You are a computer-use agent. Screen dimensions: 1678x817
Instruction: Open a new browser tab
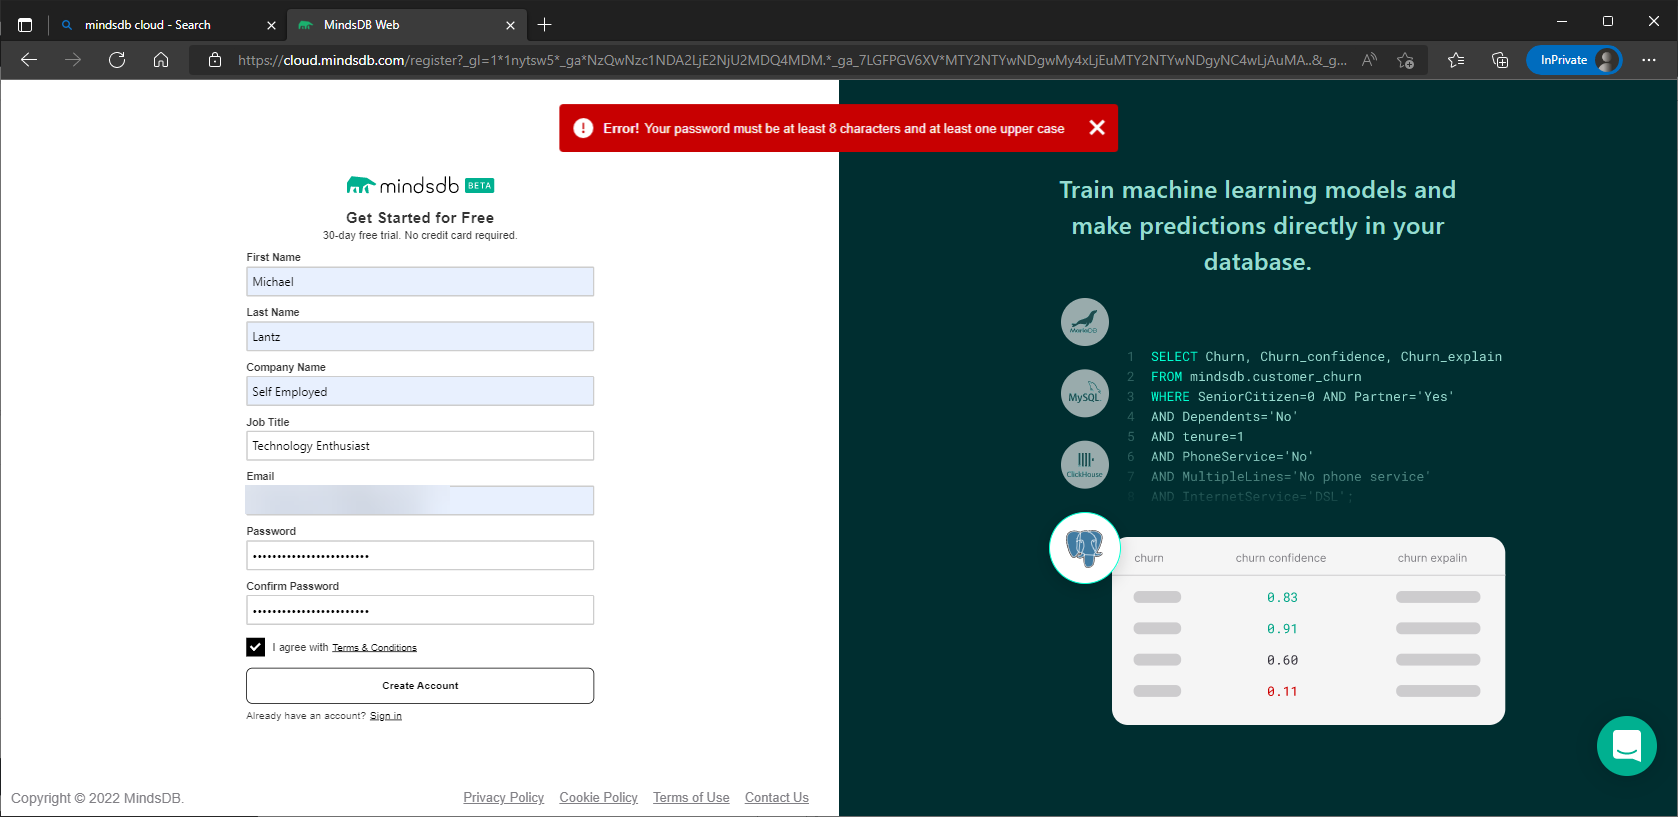pyautogui.click(x=544, y=25)
